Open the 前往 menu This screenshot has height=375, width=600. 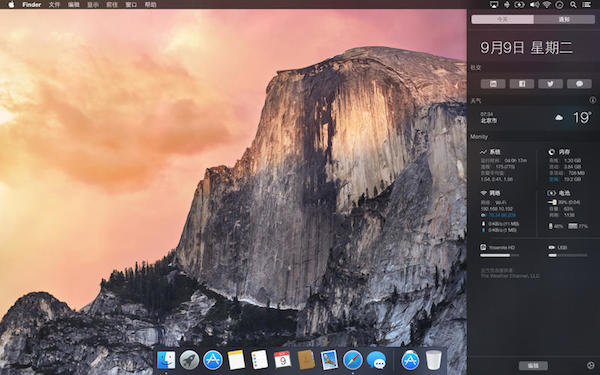(112, 5)
